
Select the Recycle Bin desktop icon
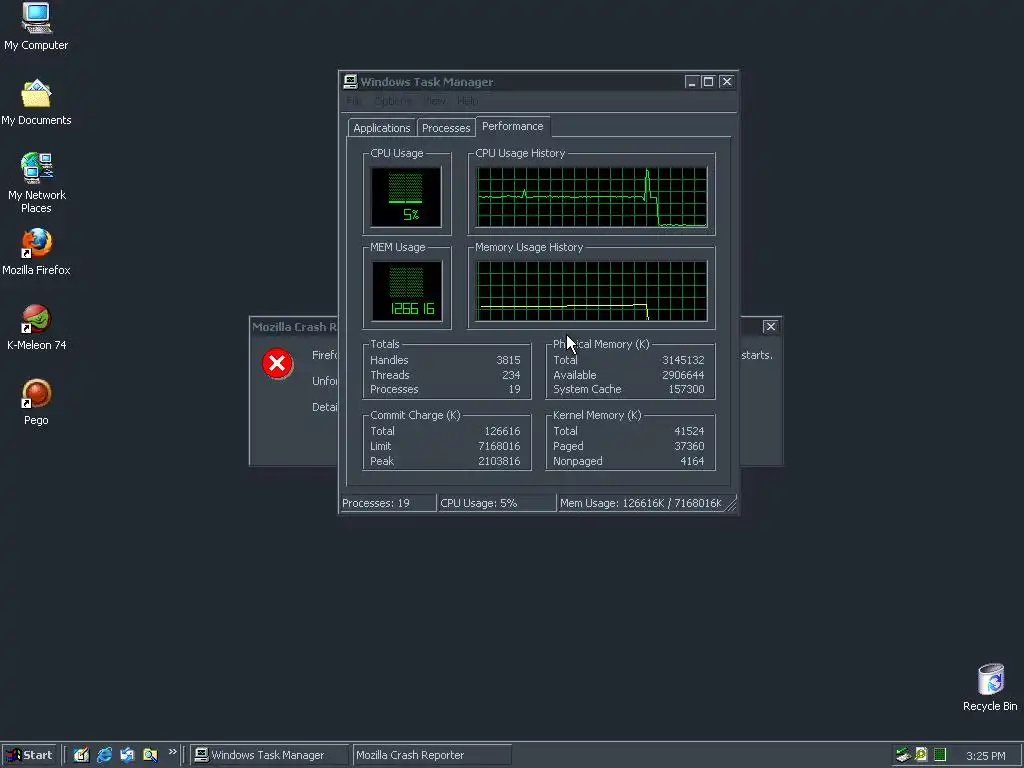coord(990,687)
